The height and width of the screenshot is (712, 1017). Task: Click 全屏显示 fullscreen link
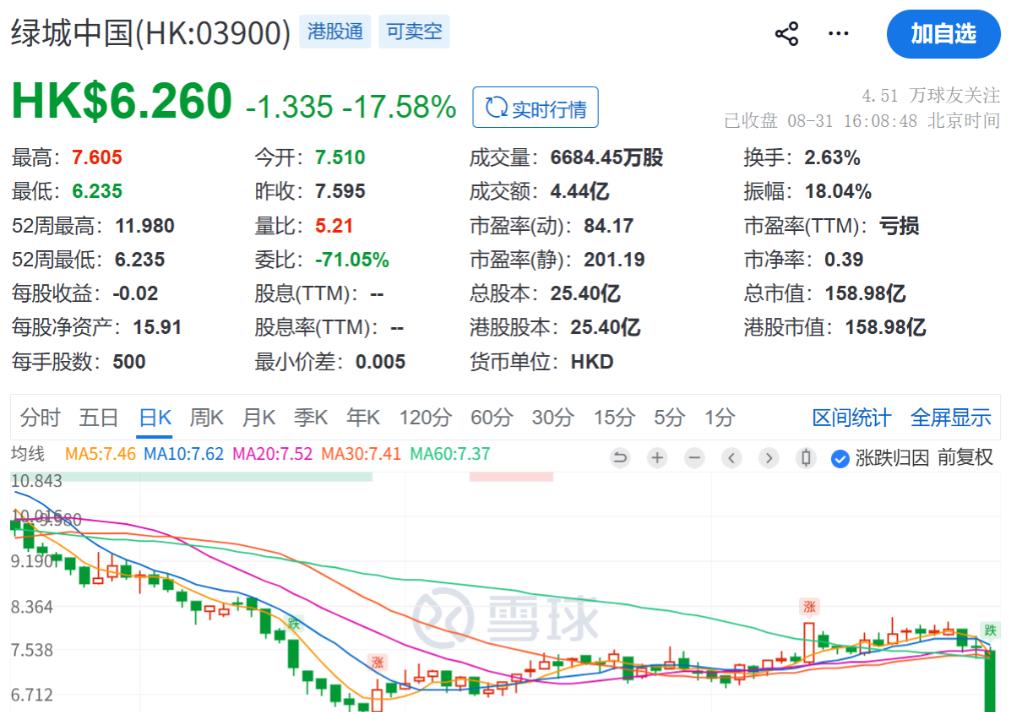tap(951, 418)
